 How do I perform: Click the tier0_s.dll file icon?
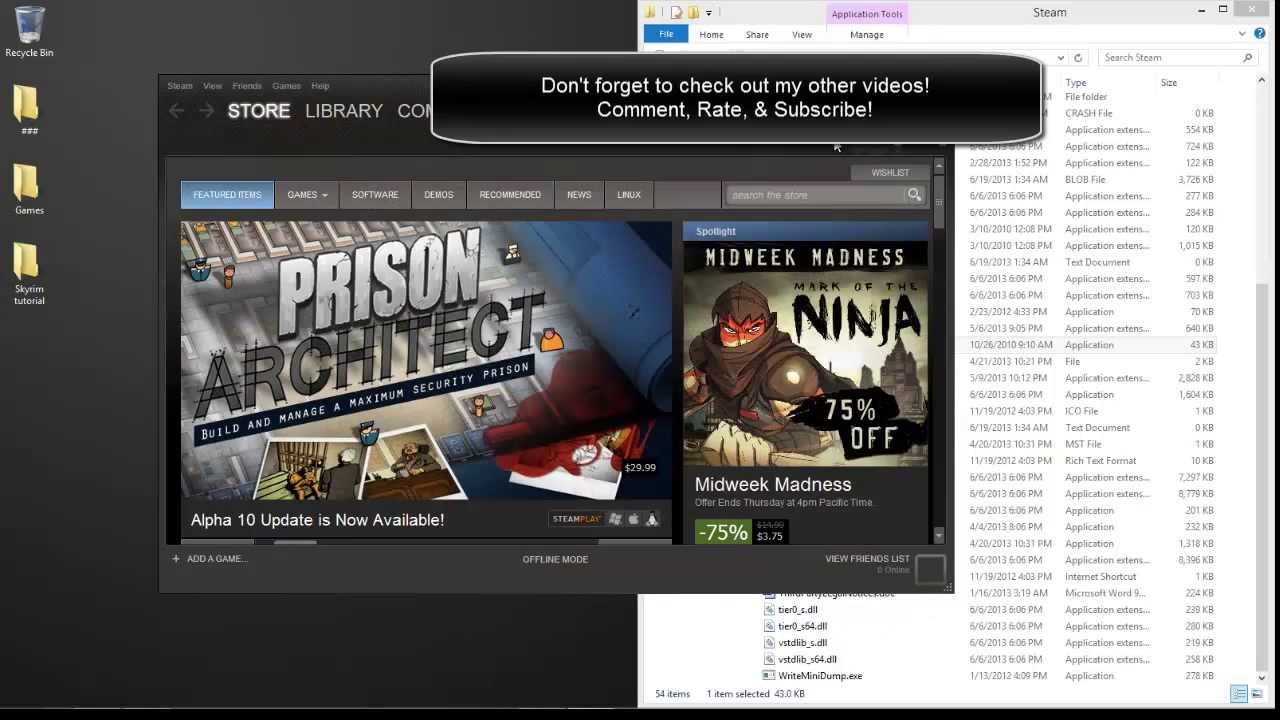click(769, 610)
